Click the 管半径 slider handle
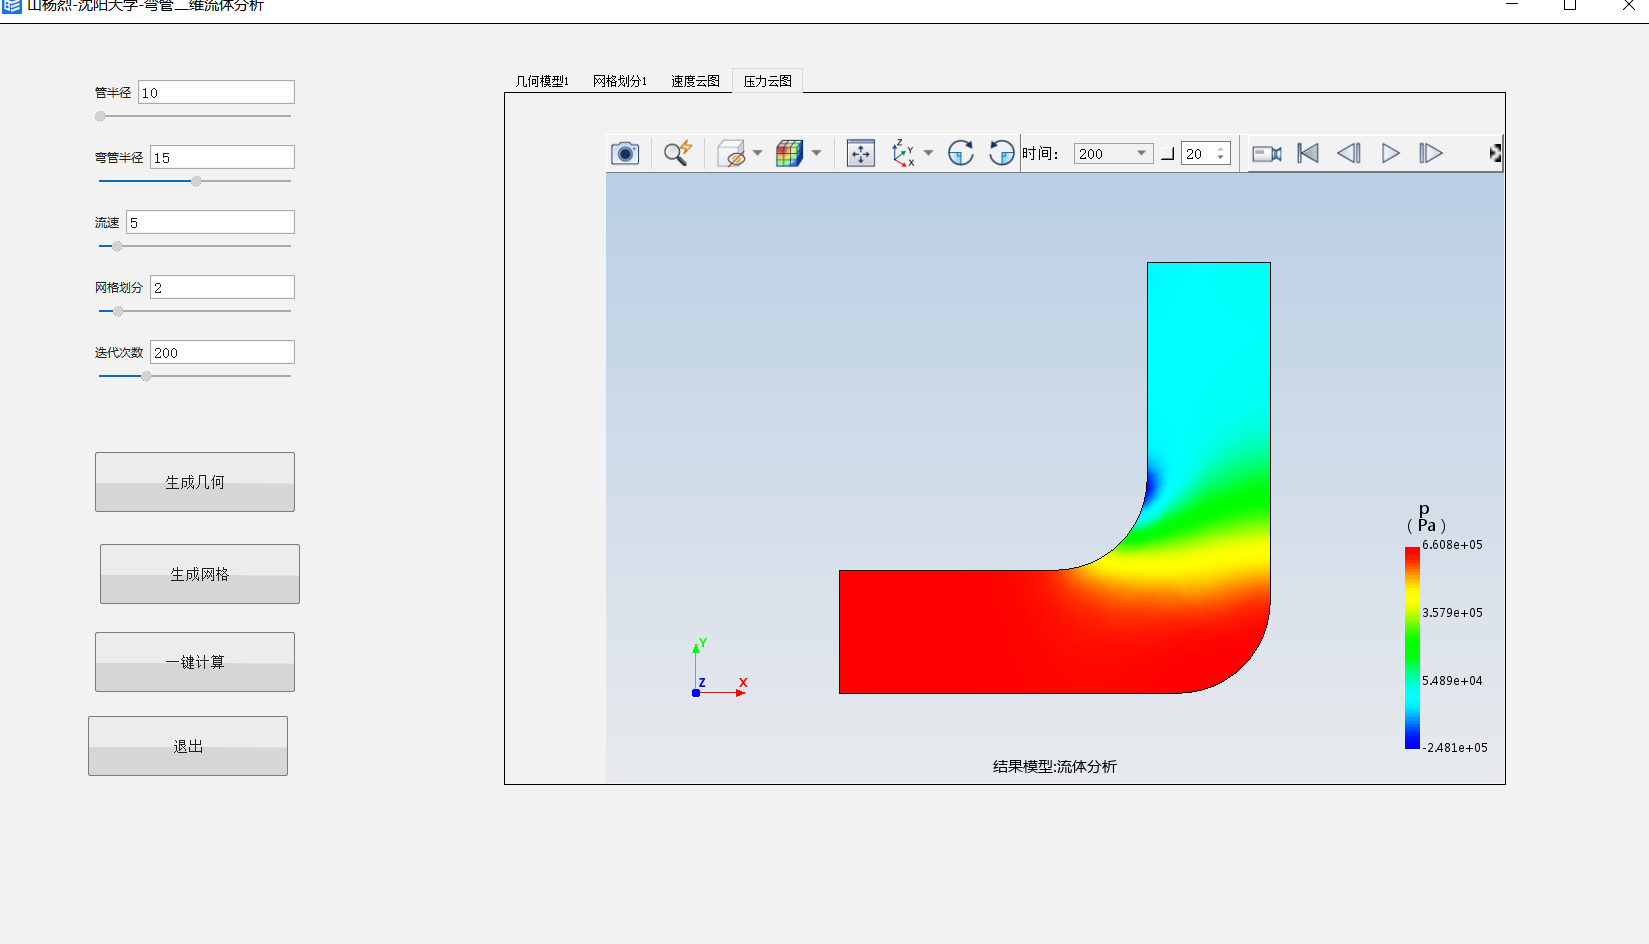The height and width of the screenshot is (944, 1649). click(x=100, y=116)
